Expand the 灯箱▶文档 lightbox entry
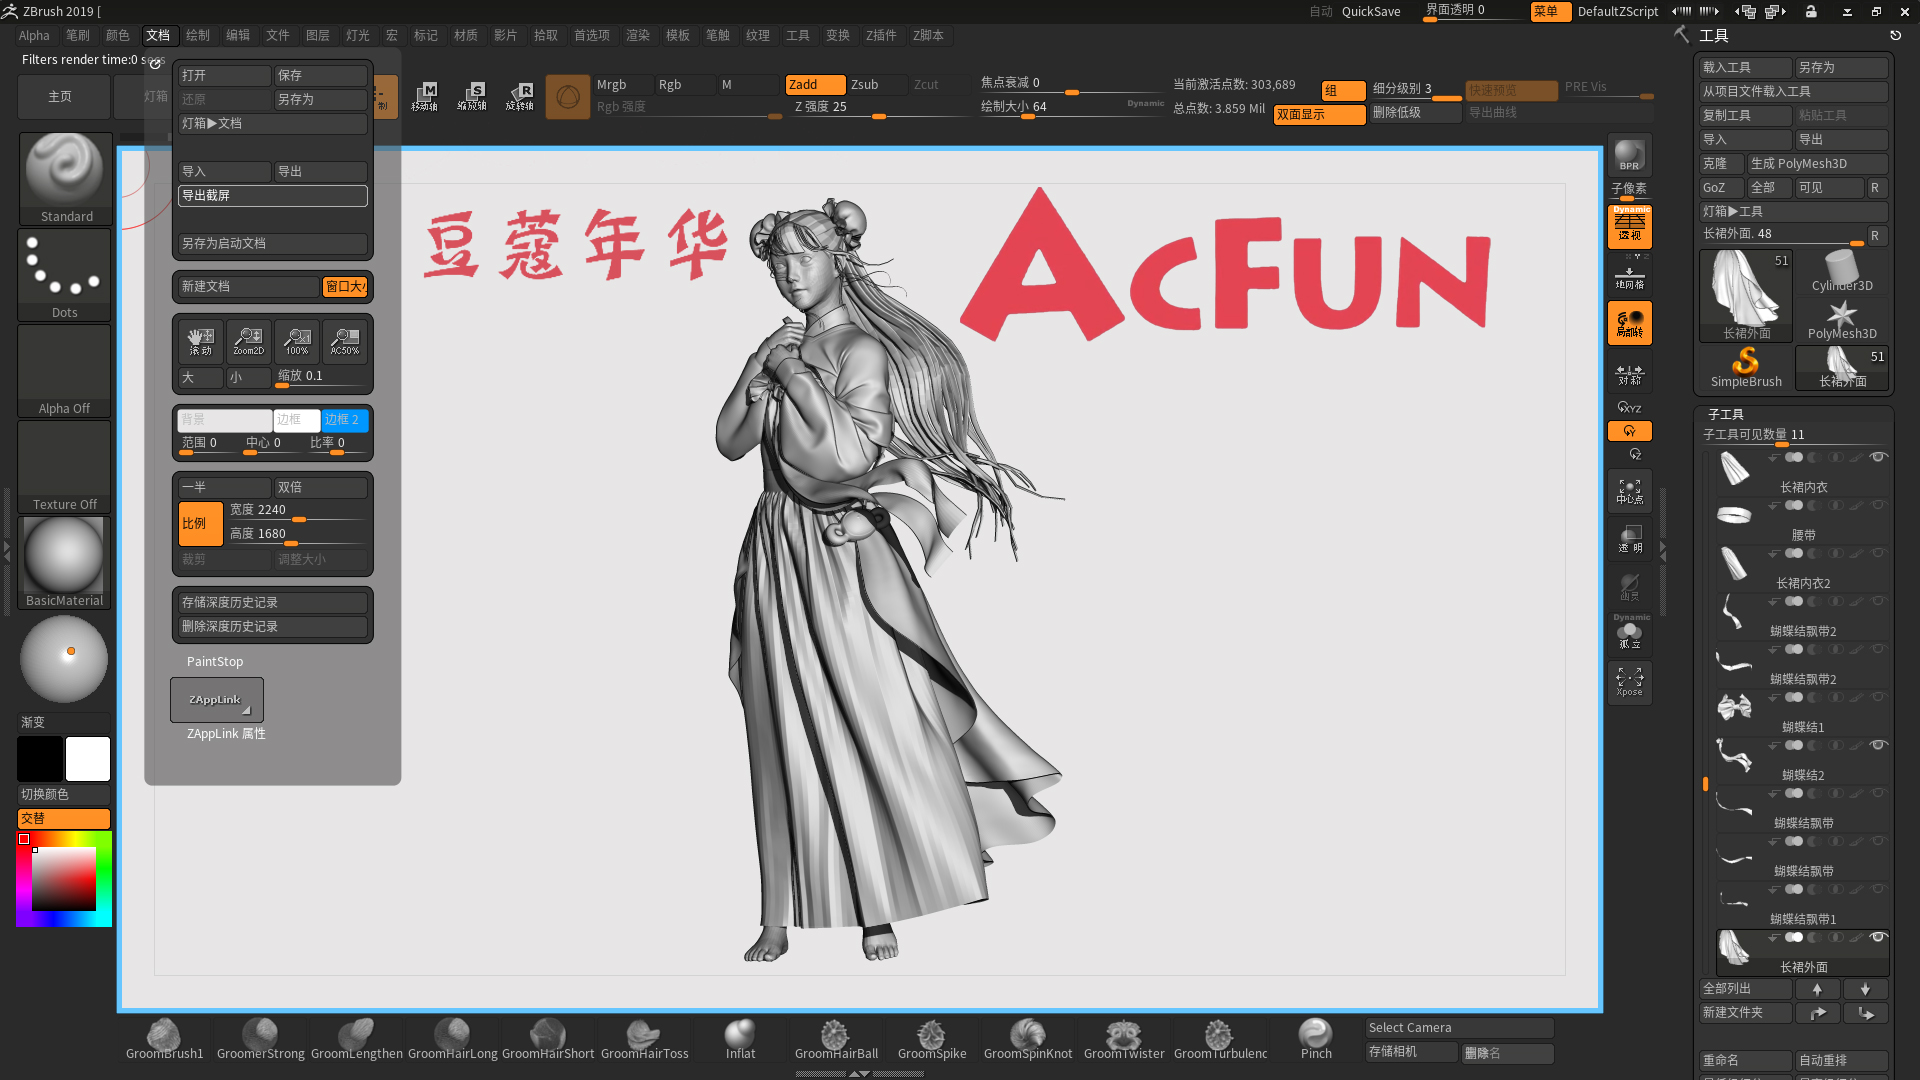Viewport: 1920px width, 1080px height. click(272, 124)
